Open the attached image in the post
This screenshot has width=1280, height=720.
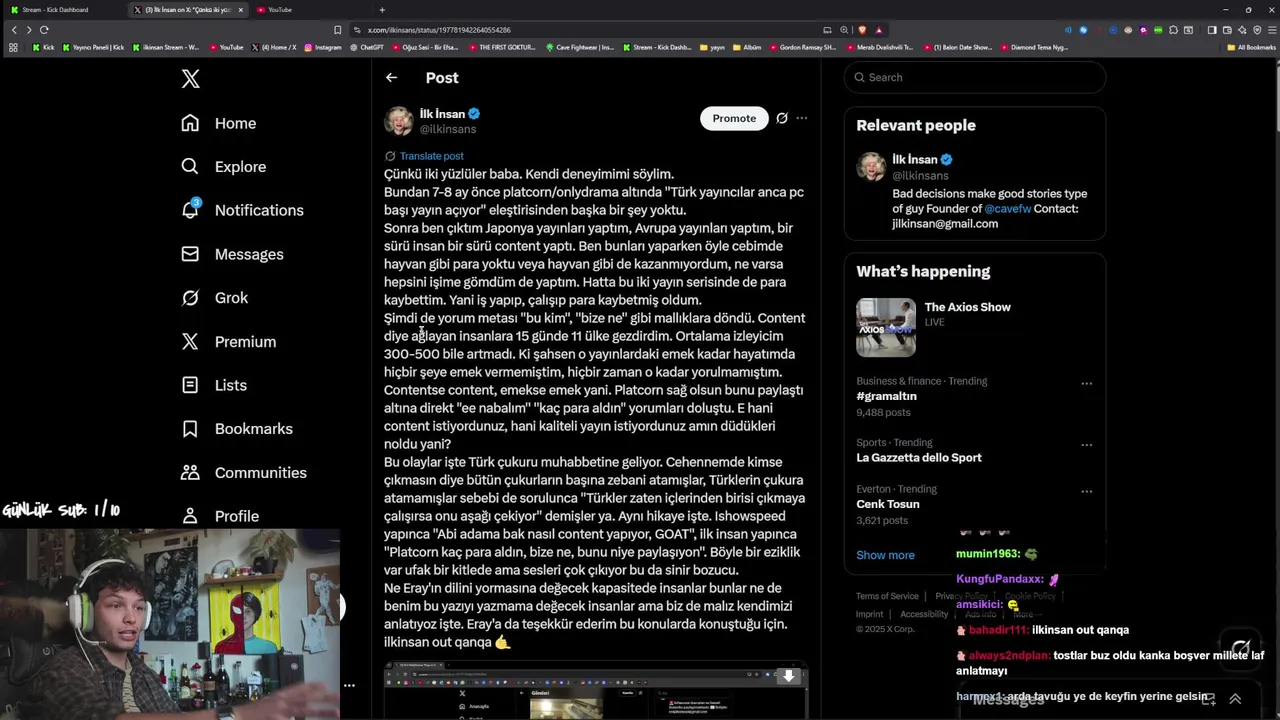click(x=596, y=691)
